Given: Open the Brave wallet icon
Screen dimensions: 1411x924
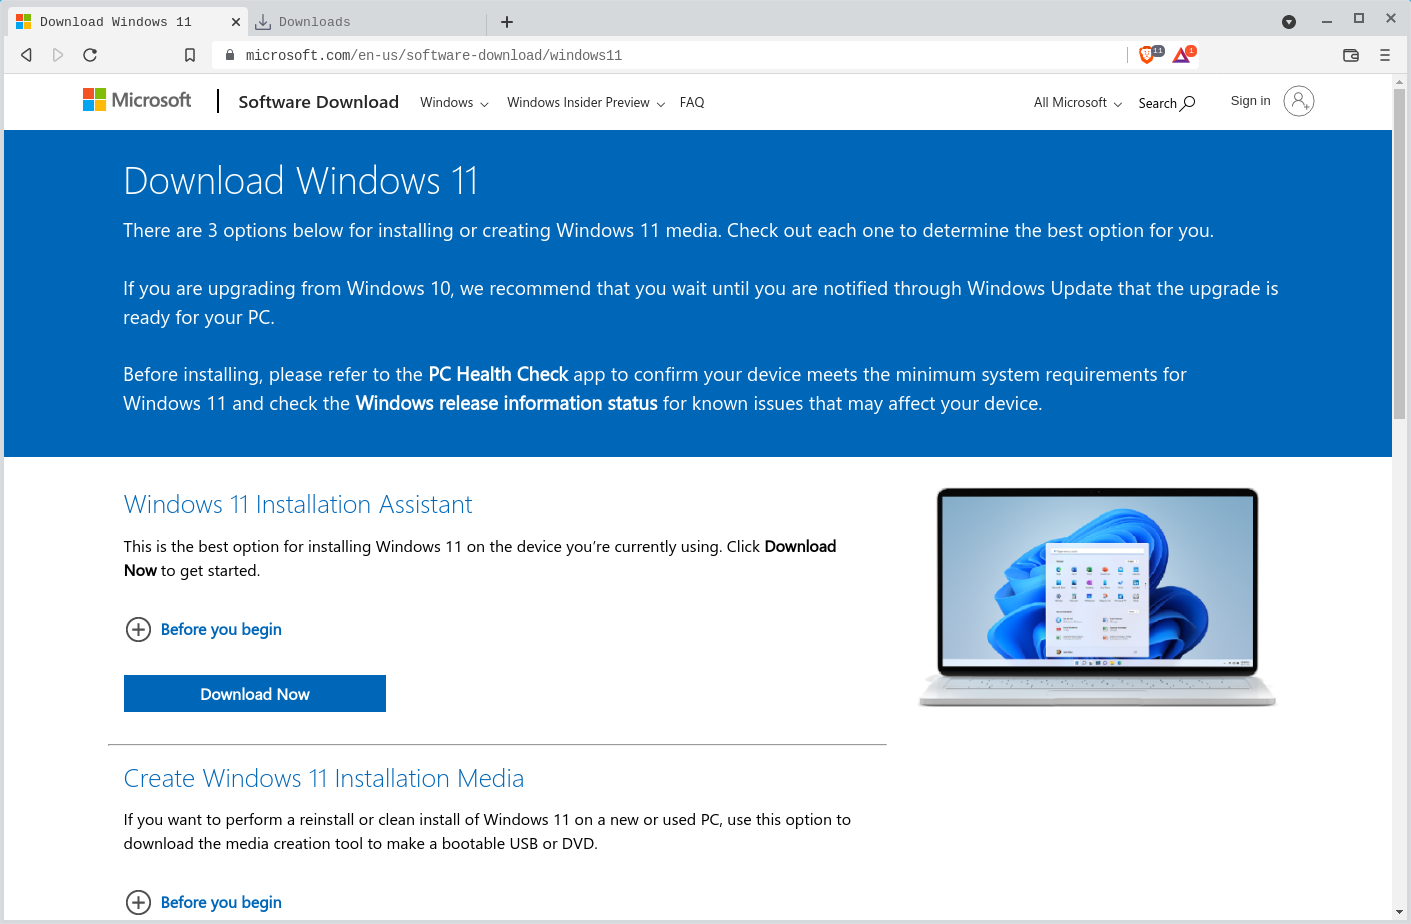Looking at the screenshot, I should click(x=1351, y=55).
